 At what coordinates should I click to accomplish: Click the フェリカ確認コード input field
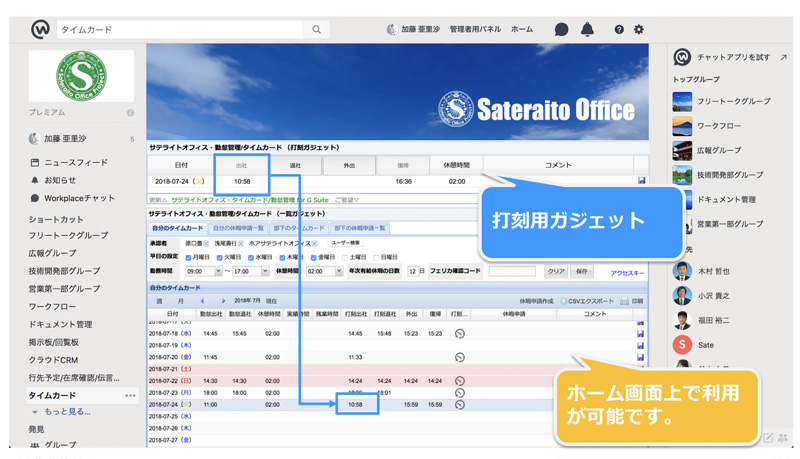(512, 271)
